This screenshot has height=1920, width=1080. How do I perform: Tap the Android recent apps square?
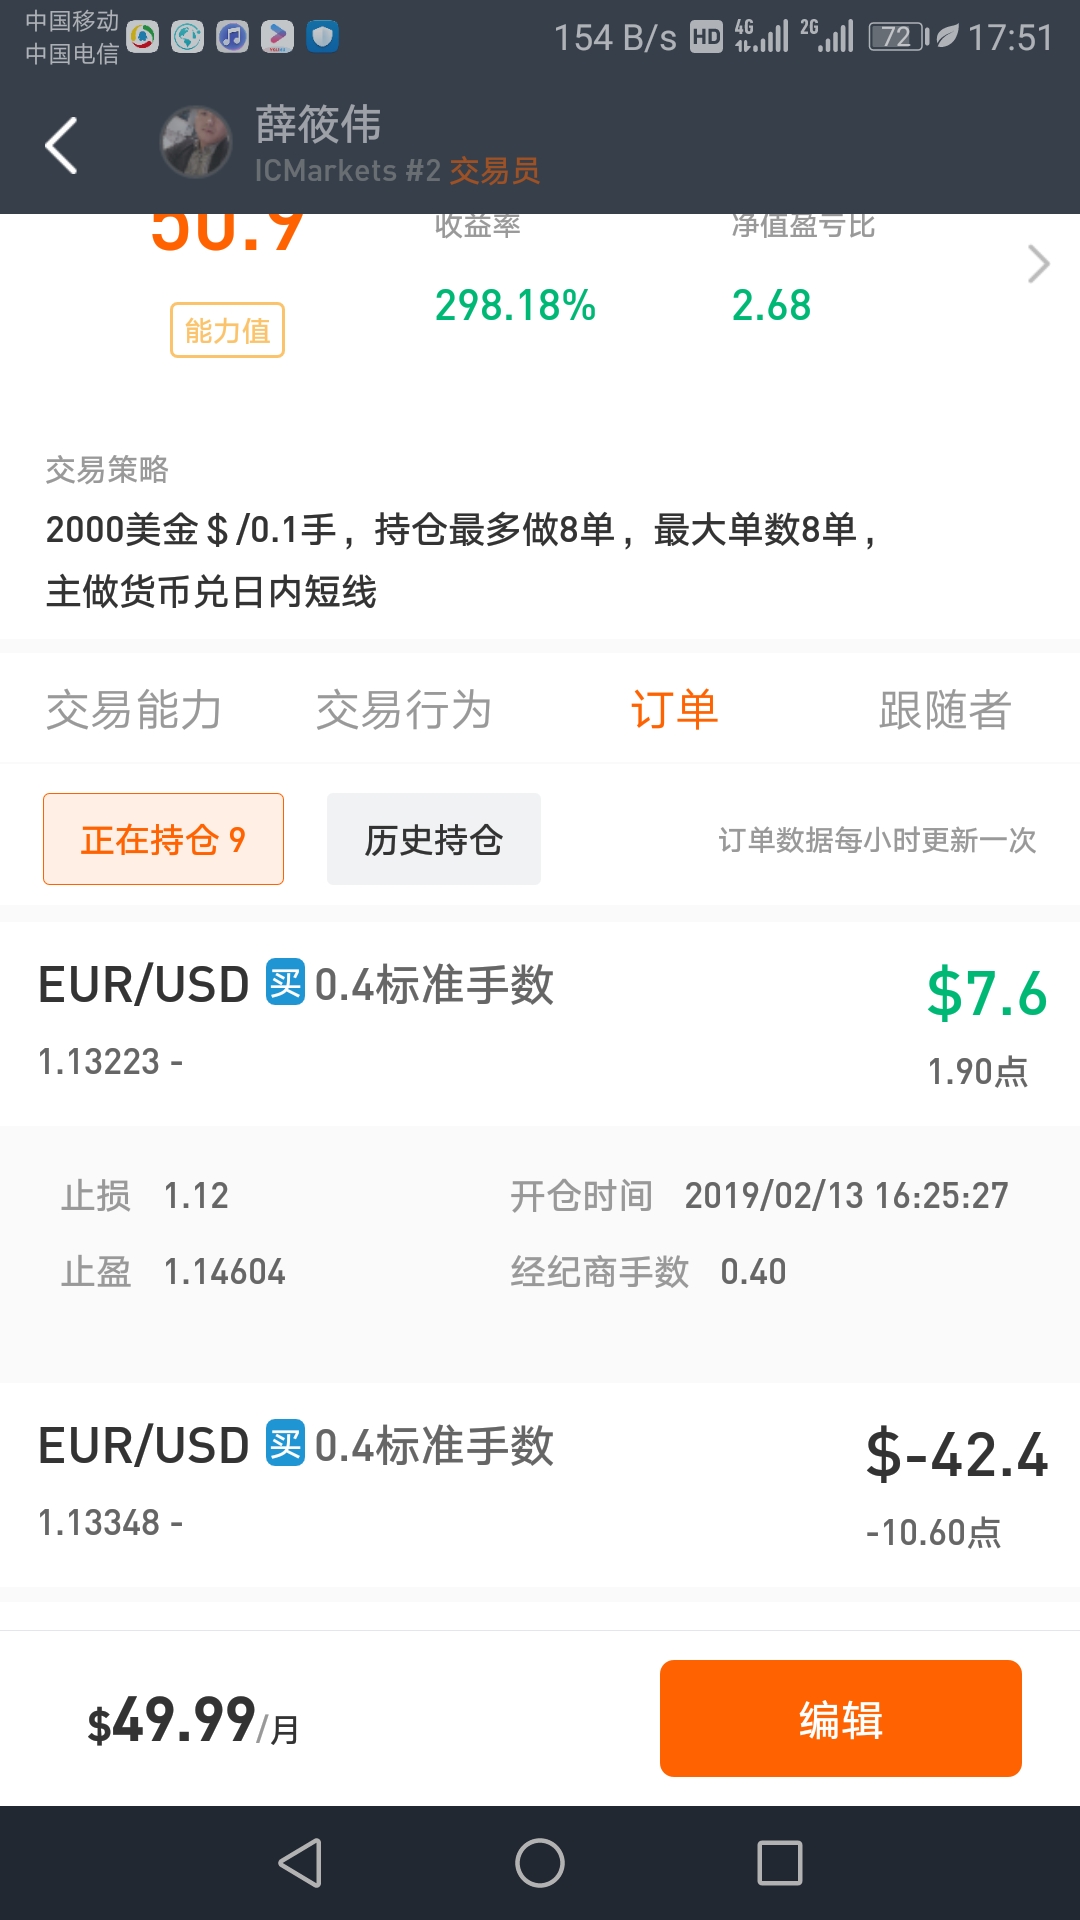tap(780, 1863)
